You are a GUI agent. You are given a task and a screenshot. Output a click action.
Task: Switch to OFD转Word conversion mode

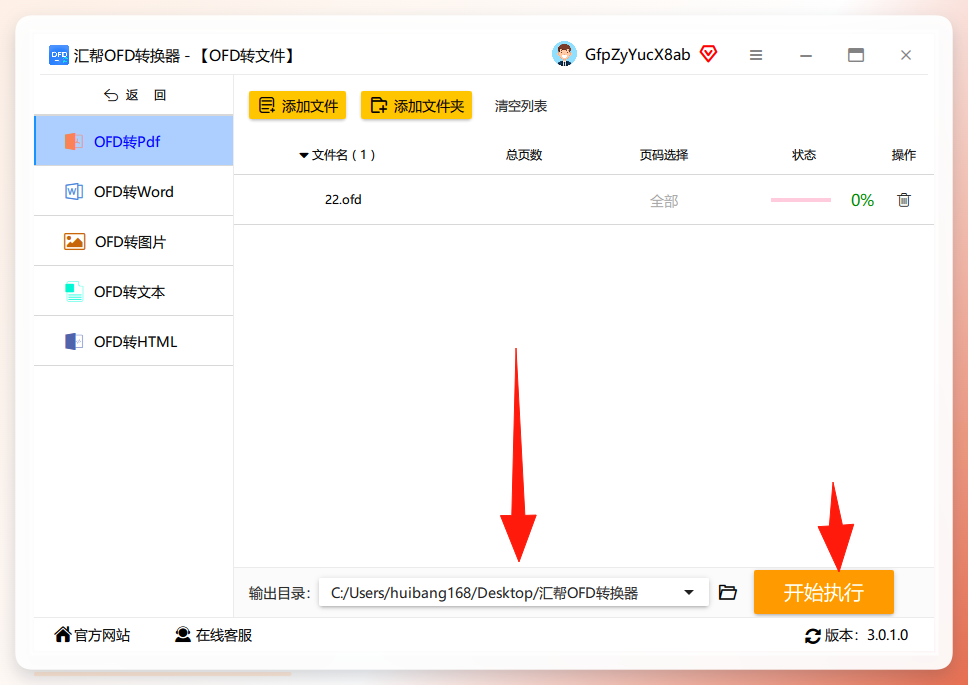pos(134,191)
